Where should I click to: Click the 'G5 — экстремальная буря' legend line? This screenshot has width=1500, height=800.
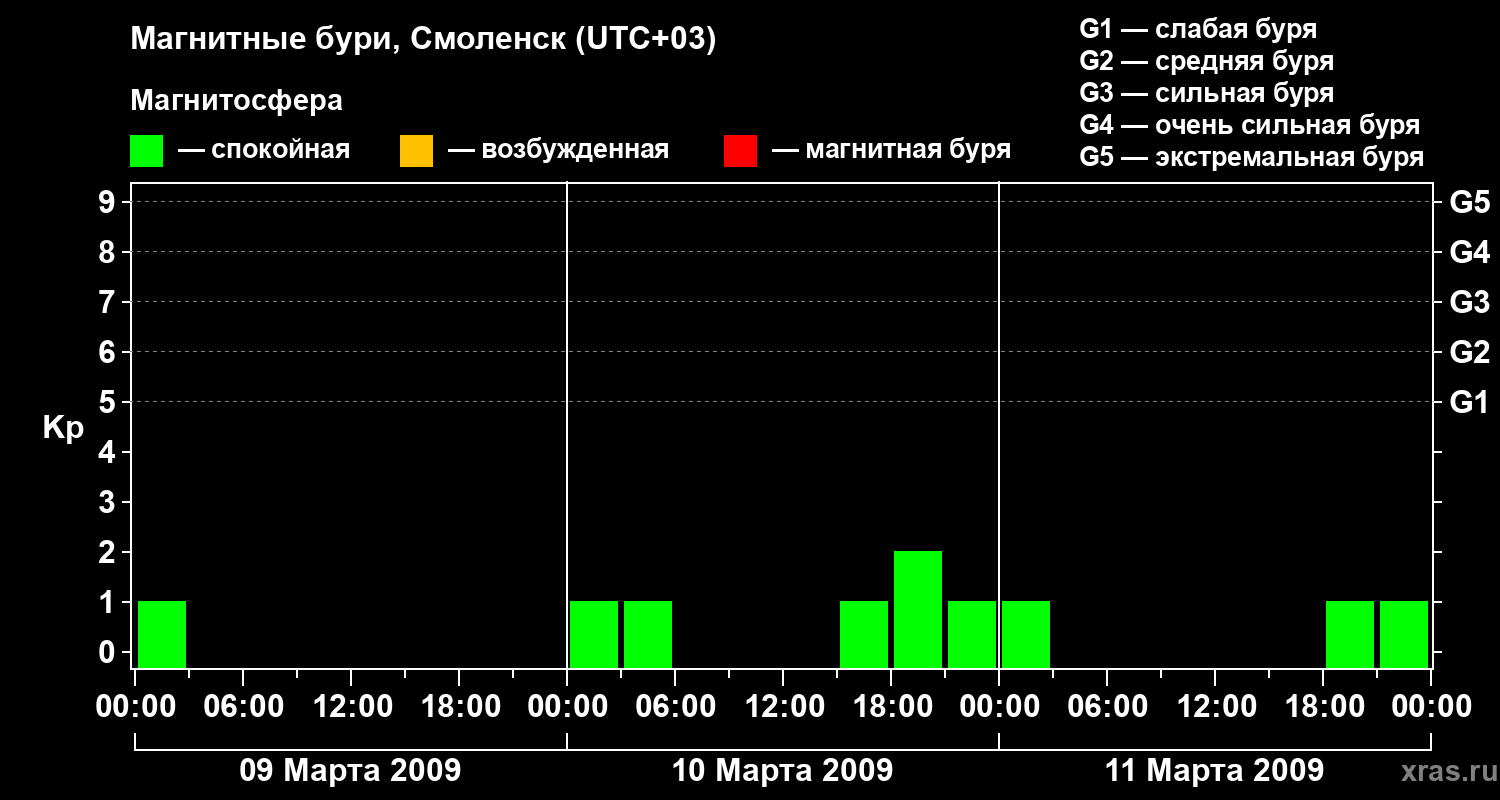(1252, 157)
